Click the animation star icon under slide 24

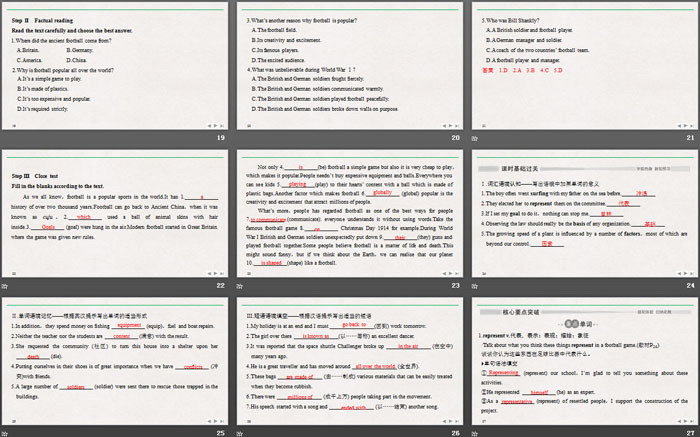pos(475,286)
